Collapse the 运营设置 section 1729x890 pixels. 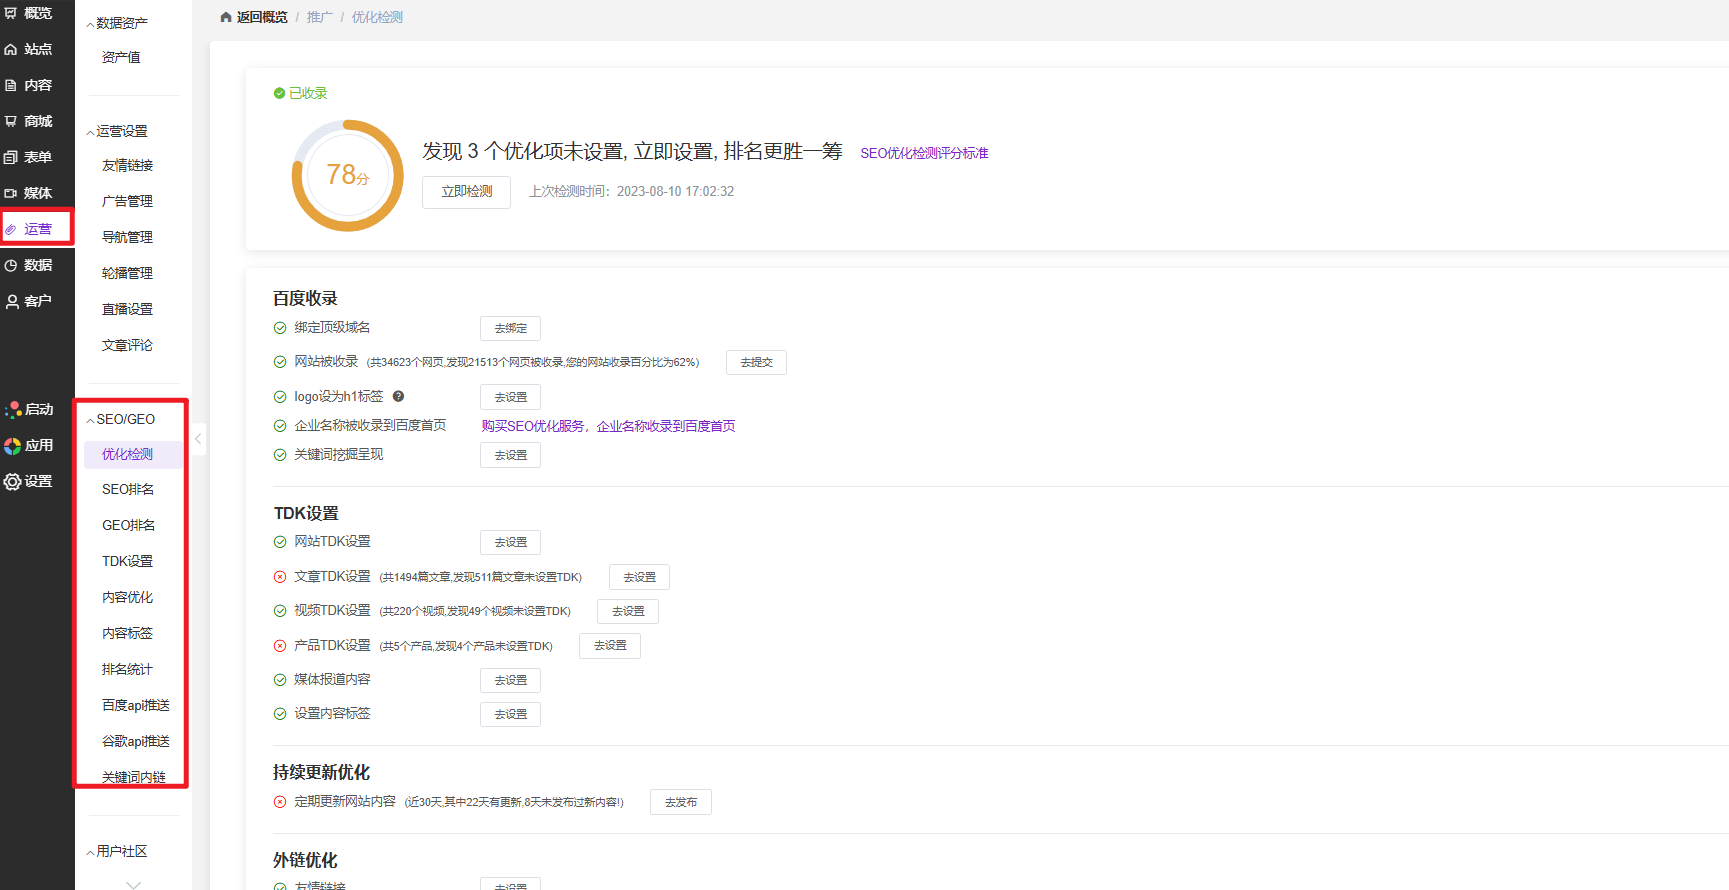tap(91, 132)
